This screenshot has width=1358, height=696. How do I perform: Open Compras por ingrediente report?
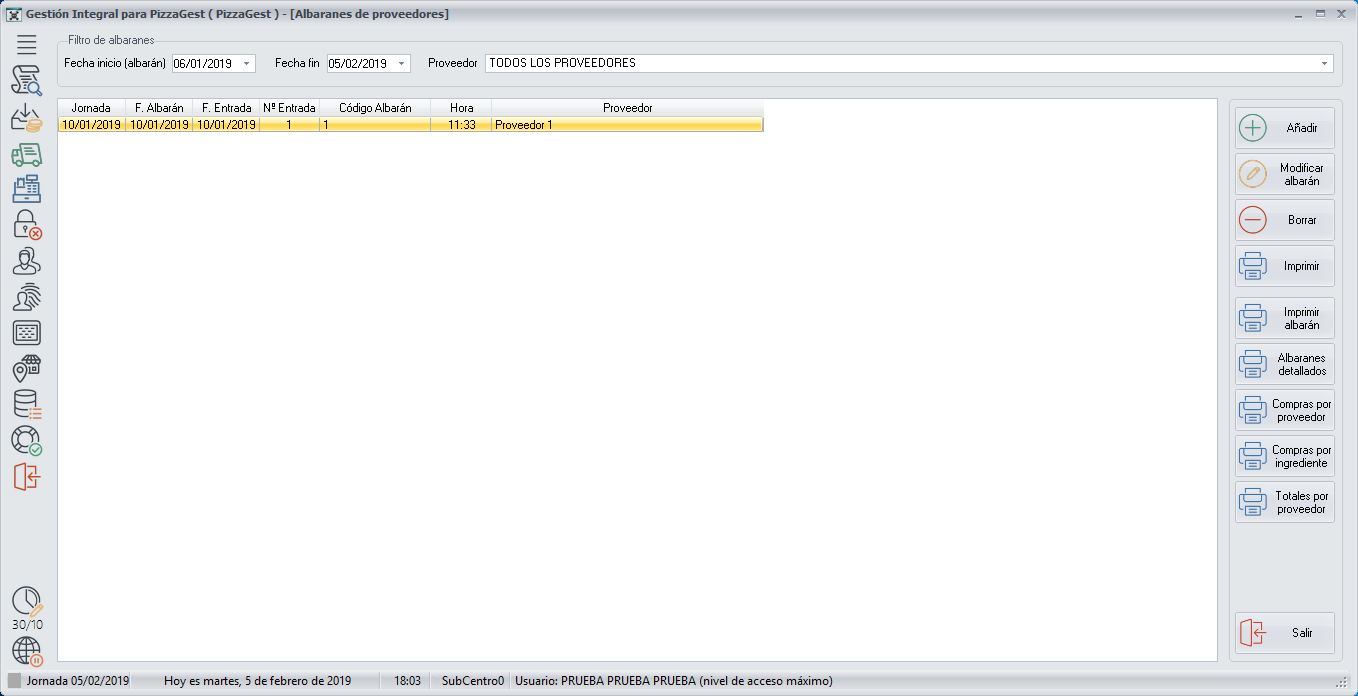click(1285, 456)
